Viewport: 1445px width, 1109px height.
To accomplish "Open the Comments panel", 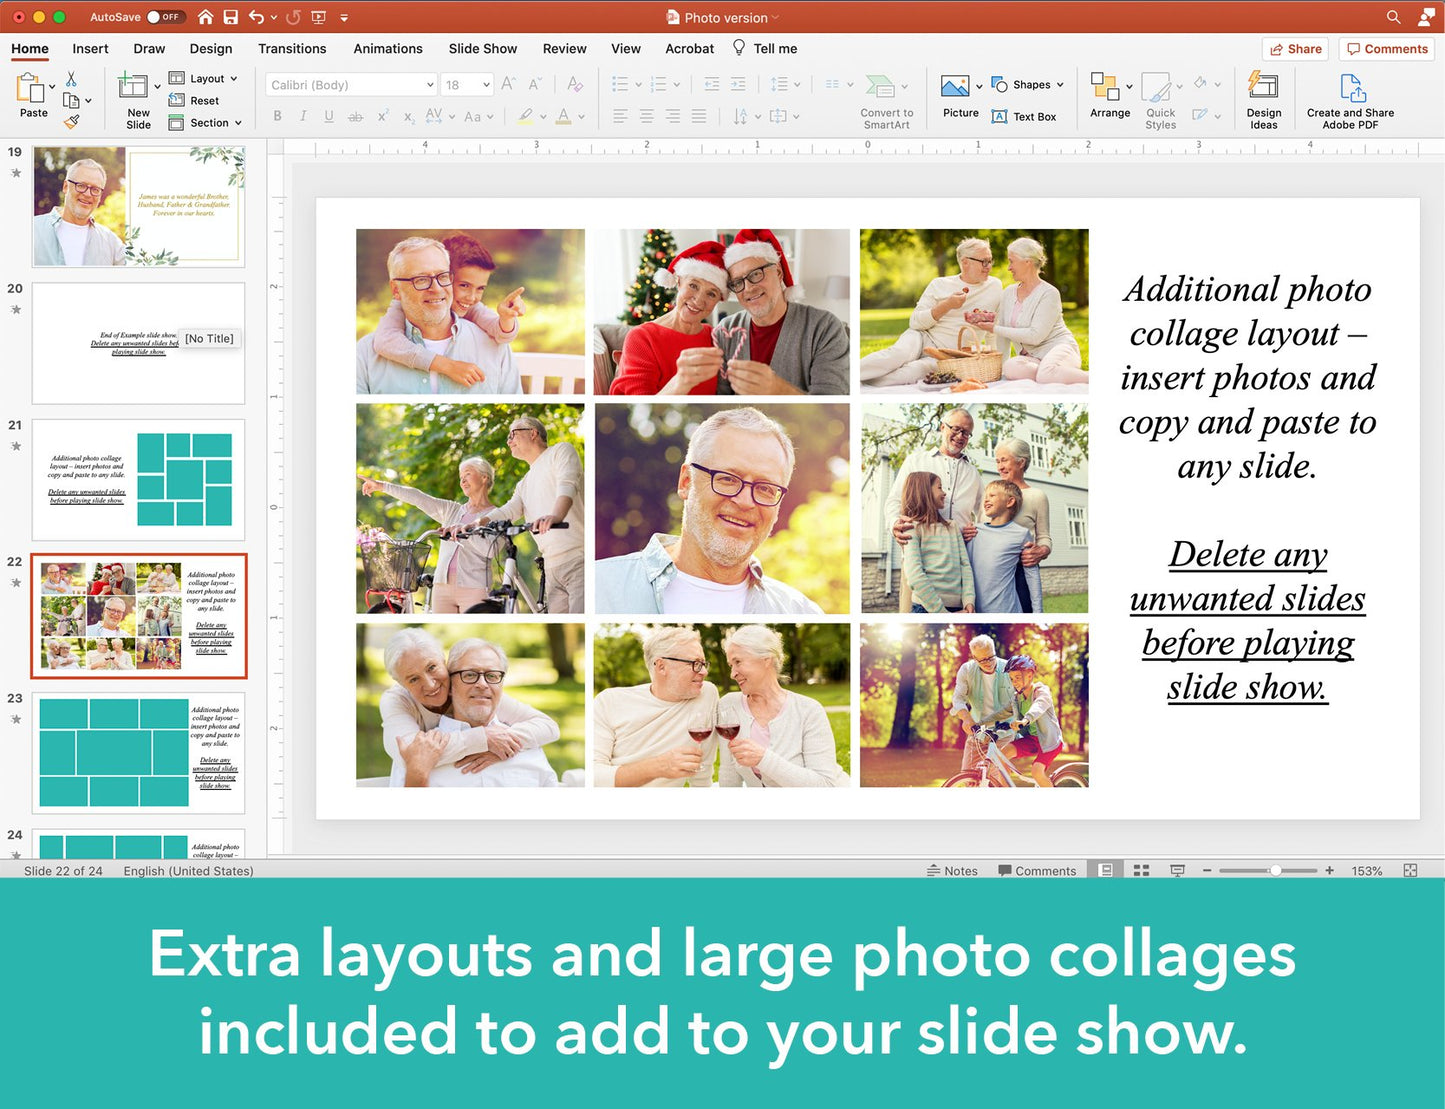I will [1386, 48].
